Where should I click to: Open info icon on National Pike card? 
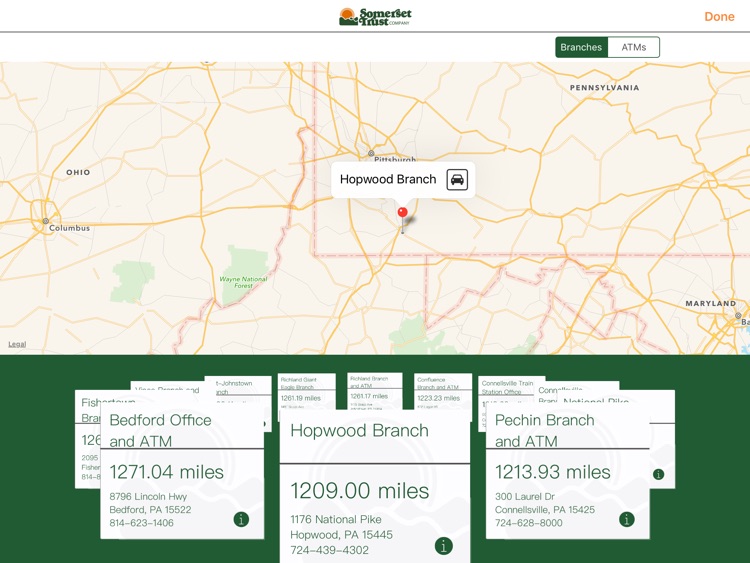659,474
